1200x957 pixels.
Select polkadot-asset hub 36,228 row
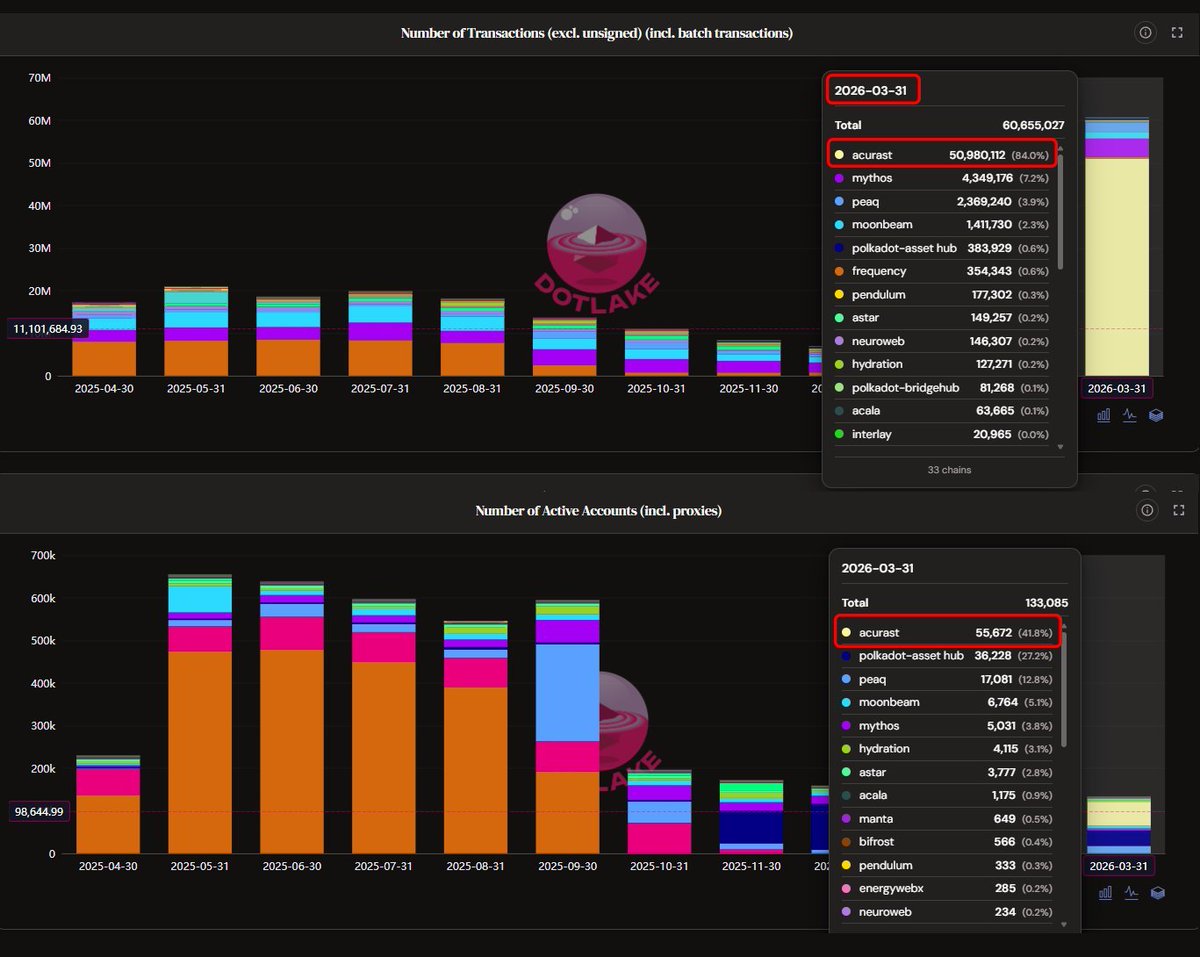[948, 656]
